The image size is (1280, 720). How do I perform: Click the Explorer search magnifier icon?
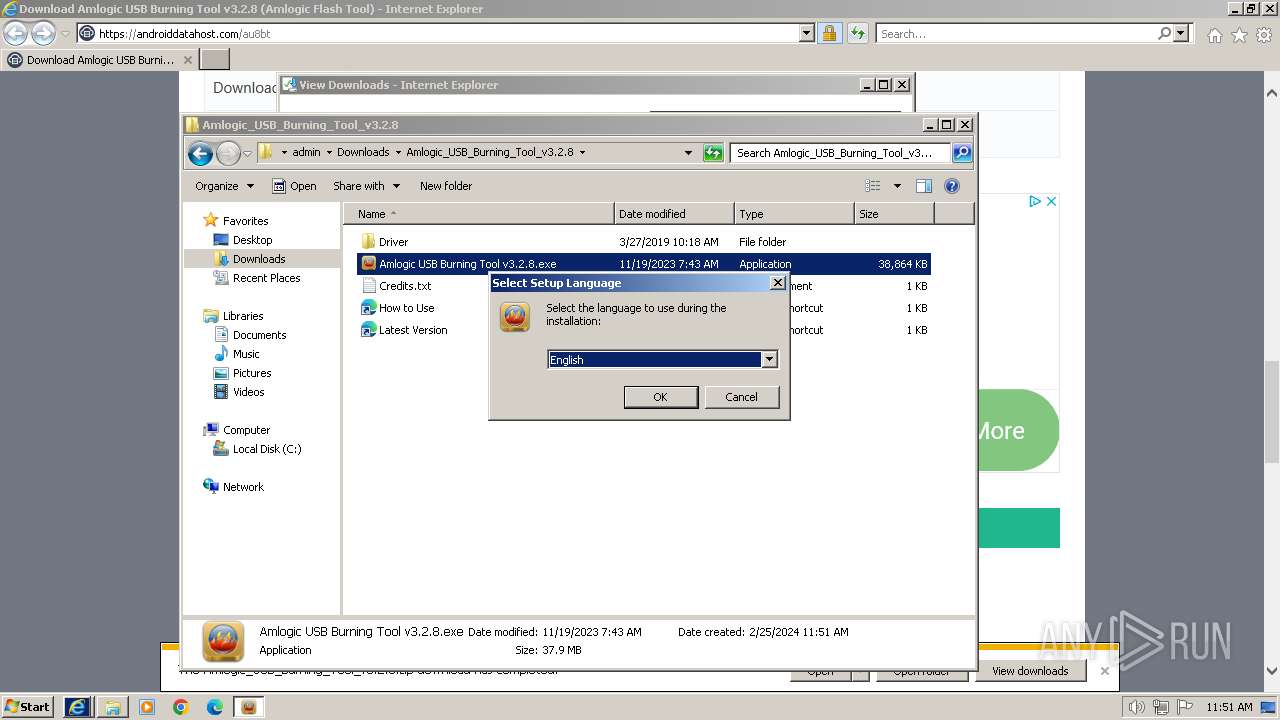click(x=962, y=153)
